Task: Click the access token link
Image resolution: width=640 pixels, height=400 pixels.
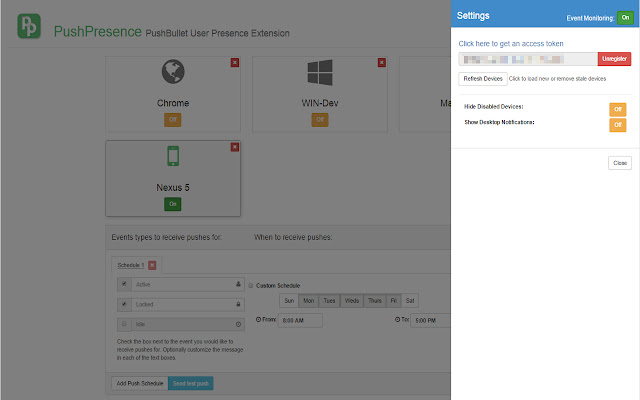Action: tap(511, 44)
